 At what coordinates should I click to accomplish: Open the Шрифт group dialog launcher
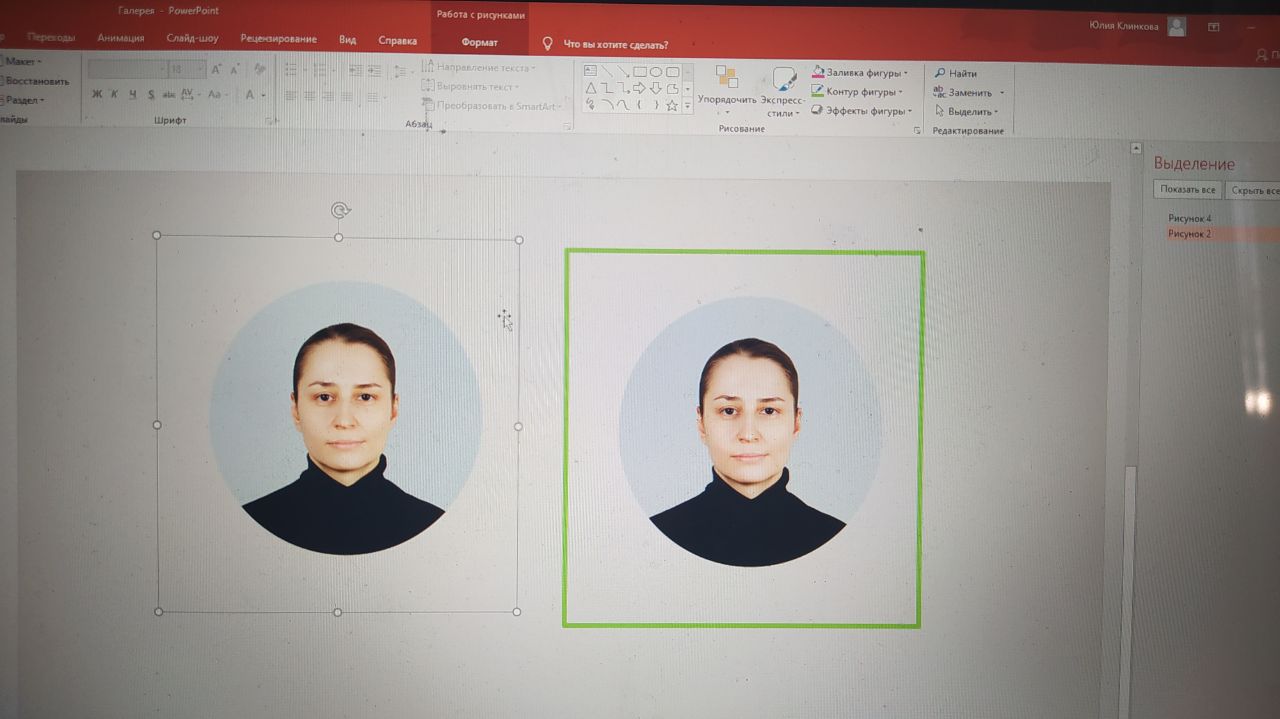click(x=270, y=121)
